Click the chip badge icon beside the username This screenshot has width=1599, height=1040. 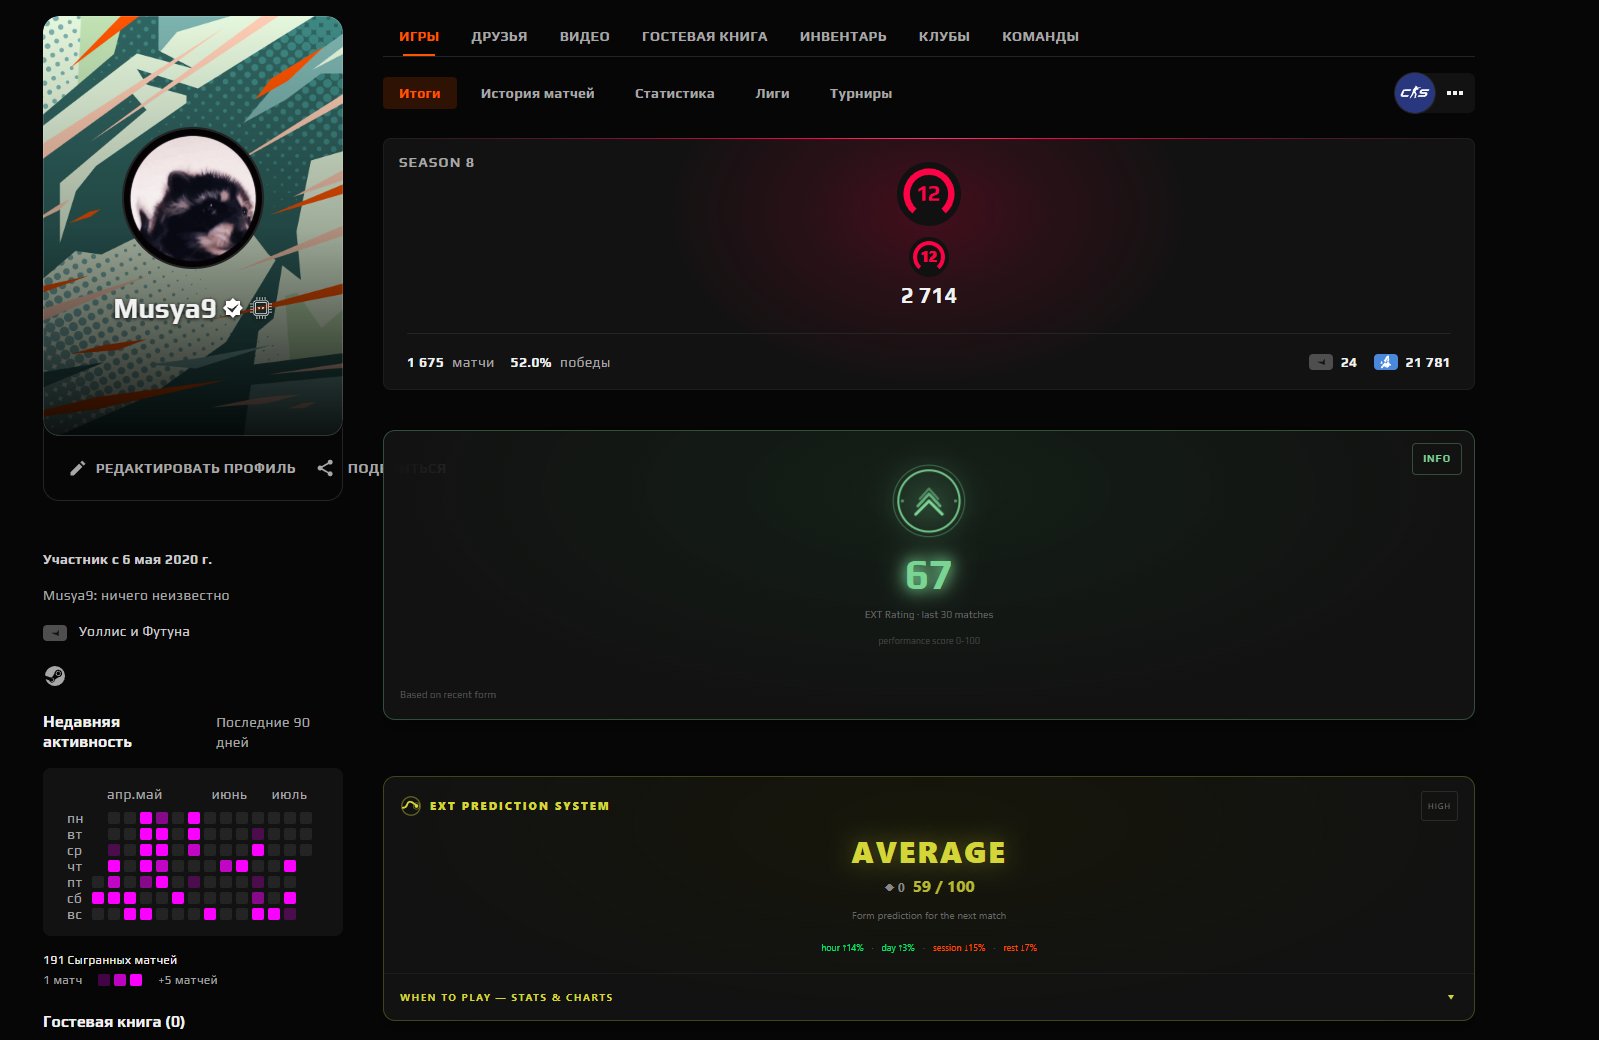(x=261, y=308)
